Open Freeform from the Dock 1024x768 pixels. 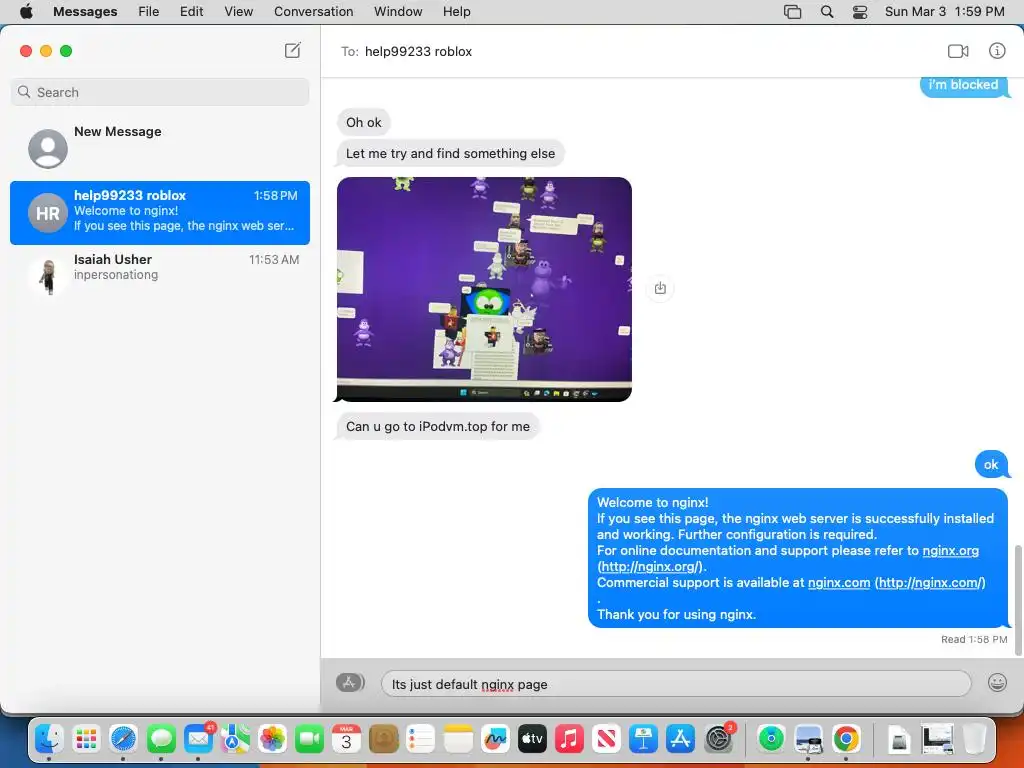(494, 739)
